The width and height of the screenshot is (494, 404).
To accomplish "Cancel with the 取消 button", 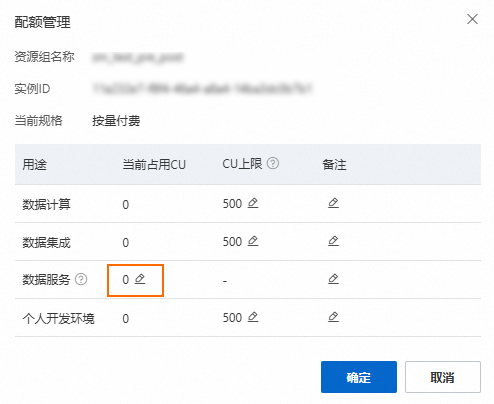I will pyautogui.click(x=443, y=377).
